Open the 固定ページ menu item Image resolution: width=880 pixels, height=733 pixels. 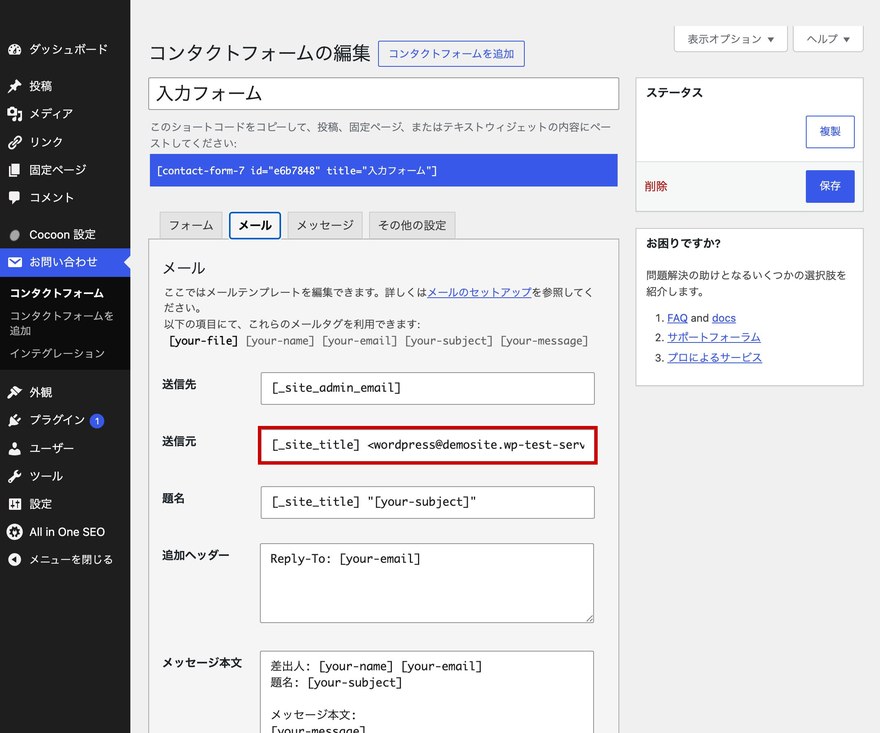[x=65, y=169]
